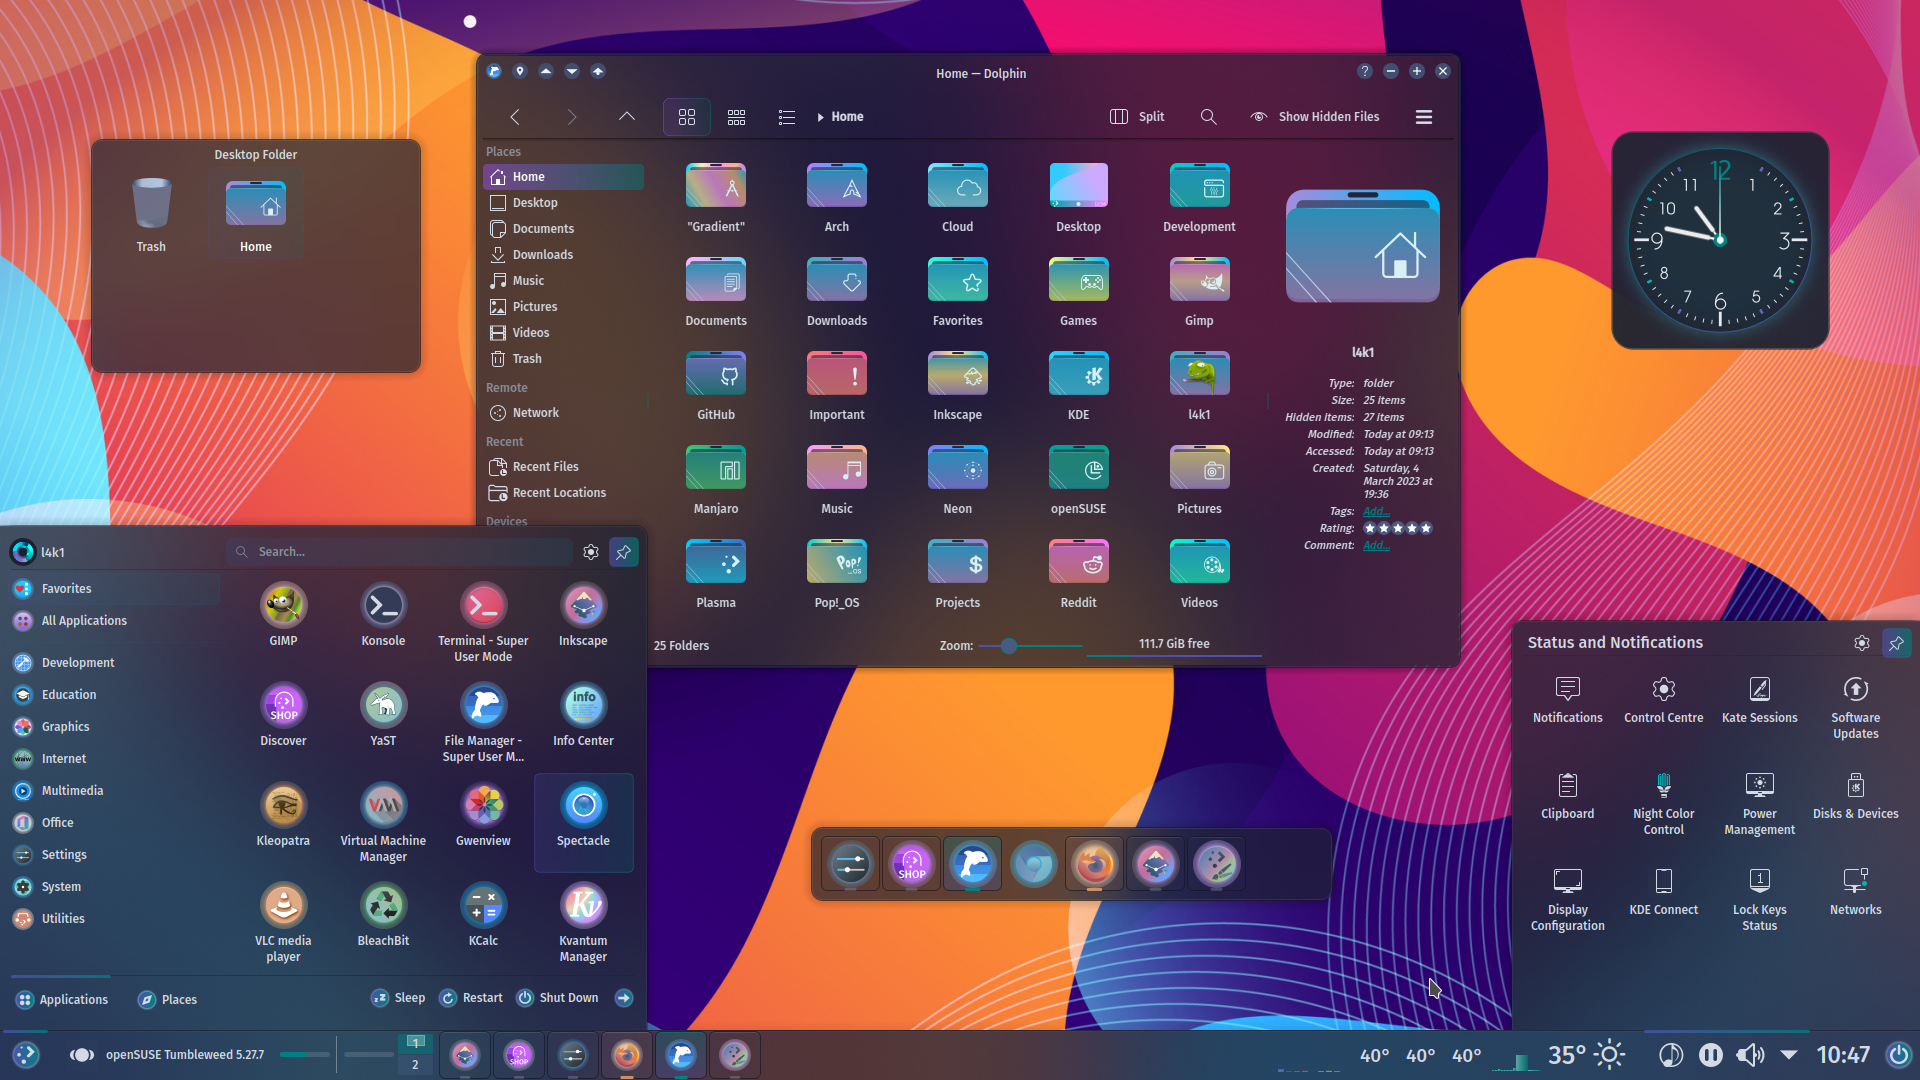Go back in Dolphin navigation
Screen dimensions: 1920x1080
click(x=515, y=117)
